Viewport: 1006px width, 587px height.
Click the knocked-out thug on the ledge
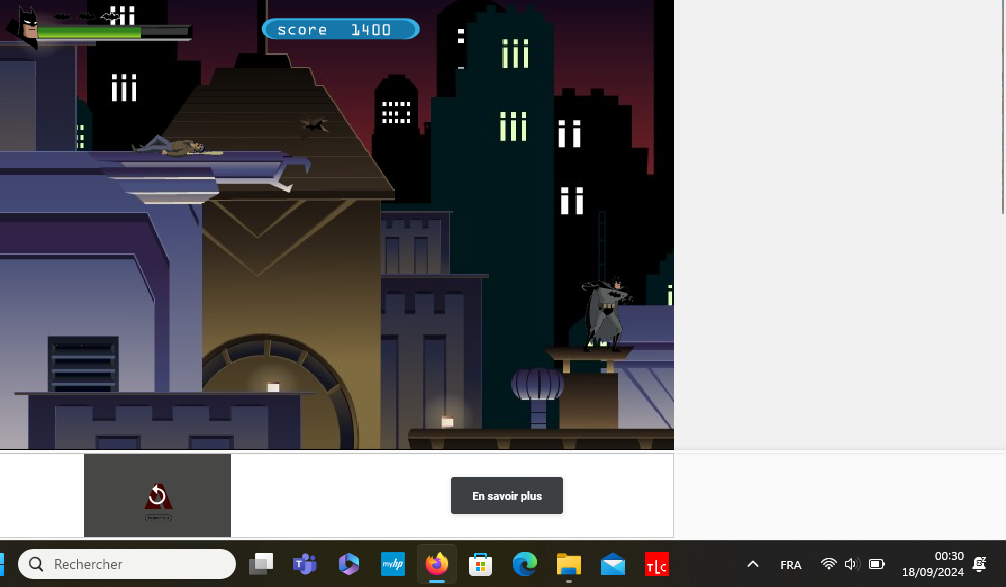pyautogui.click(x=180, y=148)
